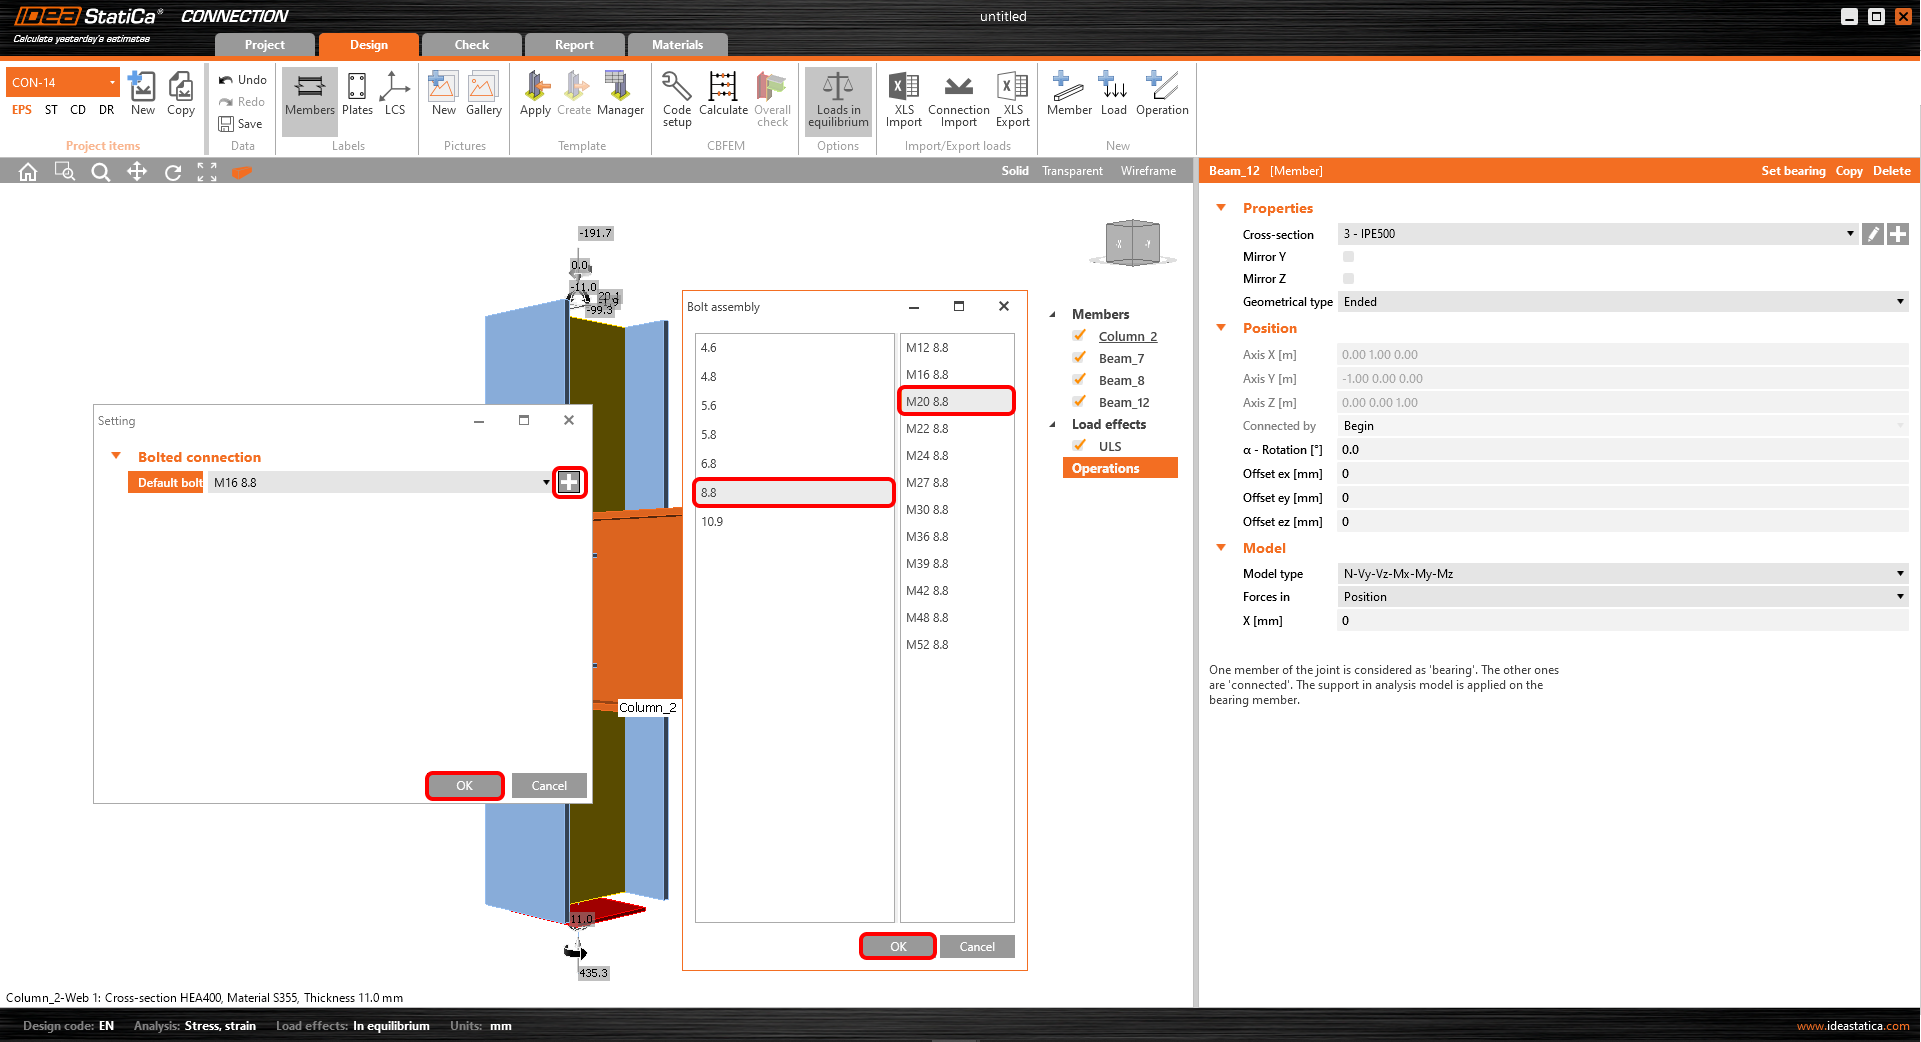
Task: Collapse the Properties section
Action: tap(1221, 208)
